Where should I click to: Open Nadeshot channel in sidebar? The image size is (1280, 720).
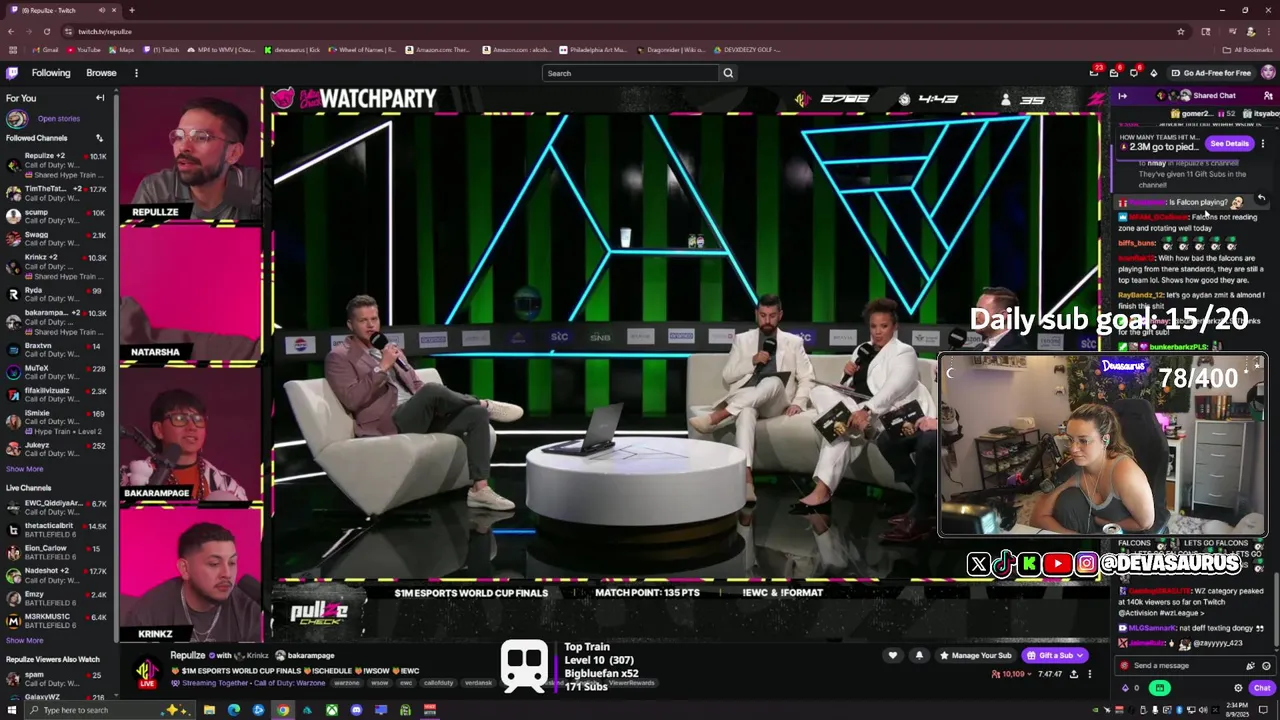(x=57, y=575)
